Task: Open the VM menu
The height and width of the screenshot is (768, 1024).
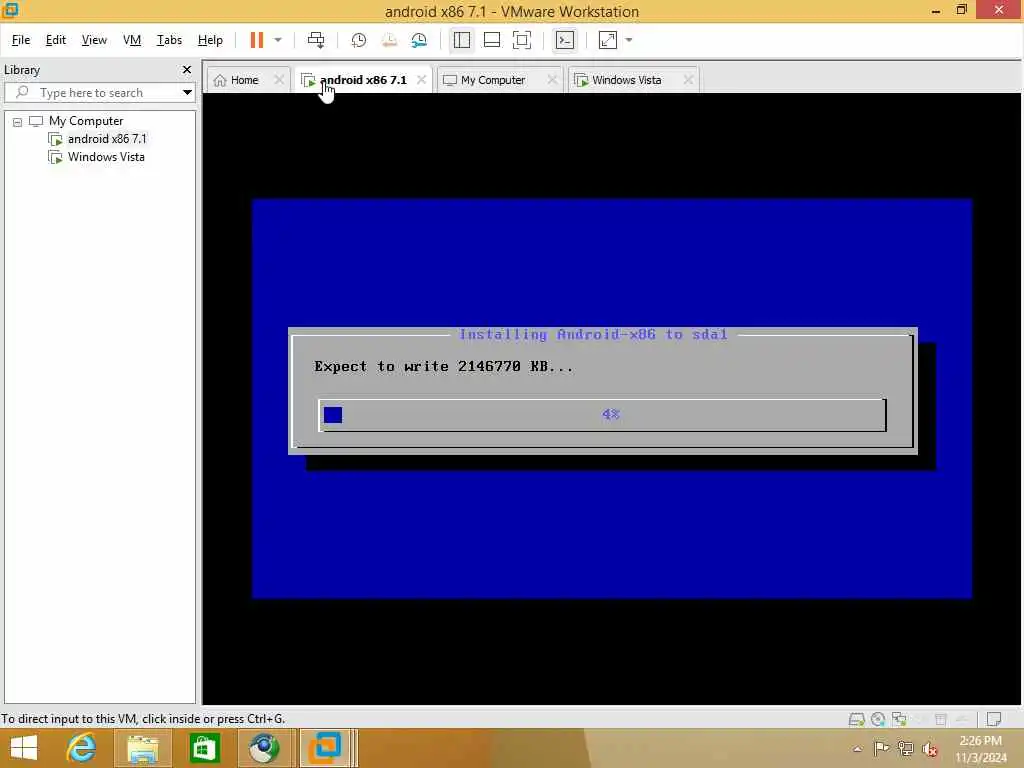Action: 132,40
